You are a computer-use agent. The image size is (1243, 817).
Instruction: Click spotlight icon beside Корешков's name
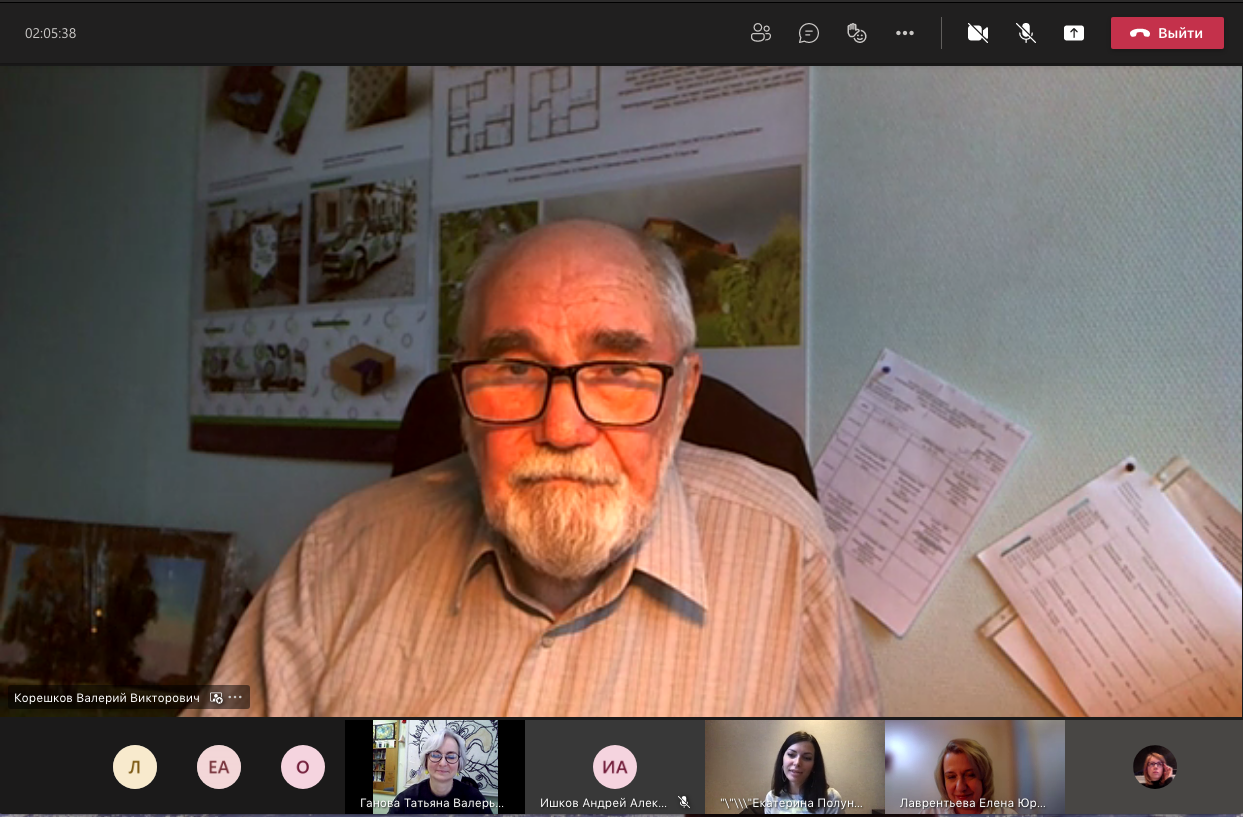coord(216,698)
